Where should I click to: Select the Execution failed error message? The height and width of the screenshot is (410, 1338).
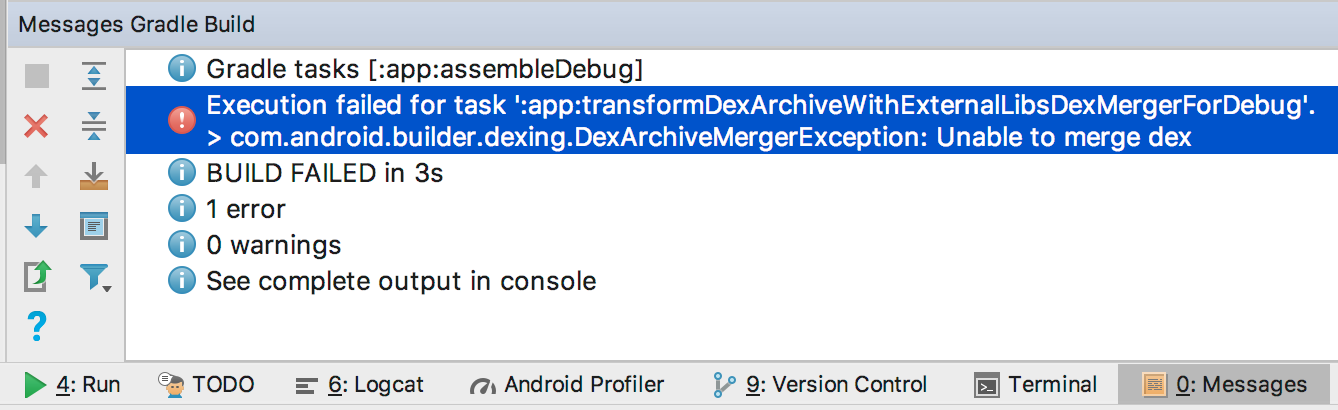(x=731, y=120)
